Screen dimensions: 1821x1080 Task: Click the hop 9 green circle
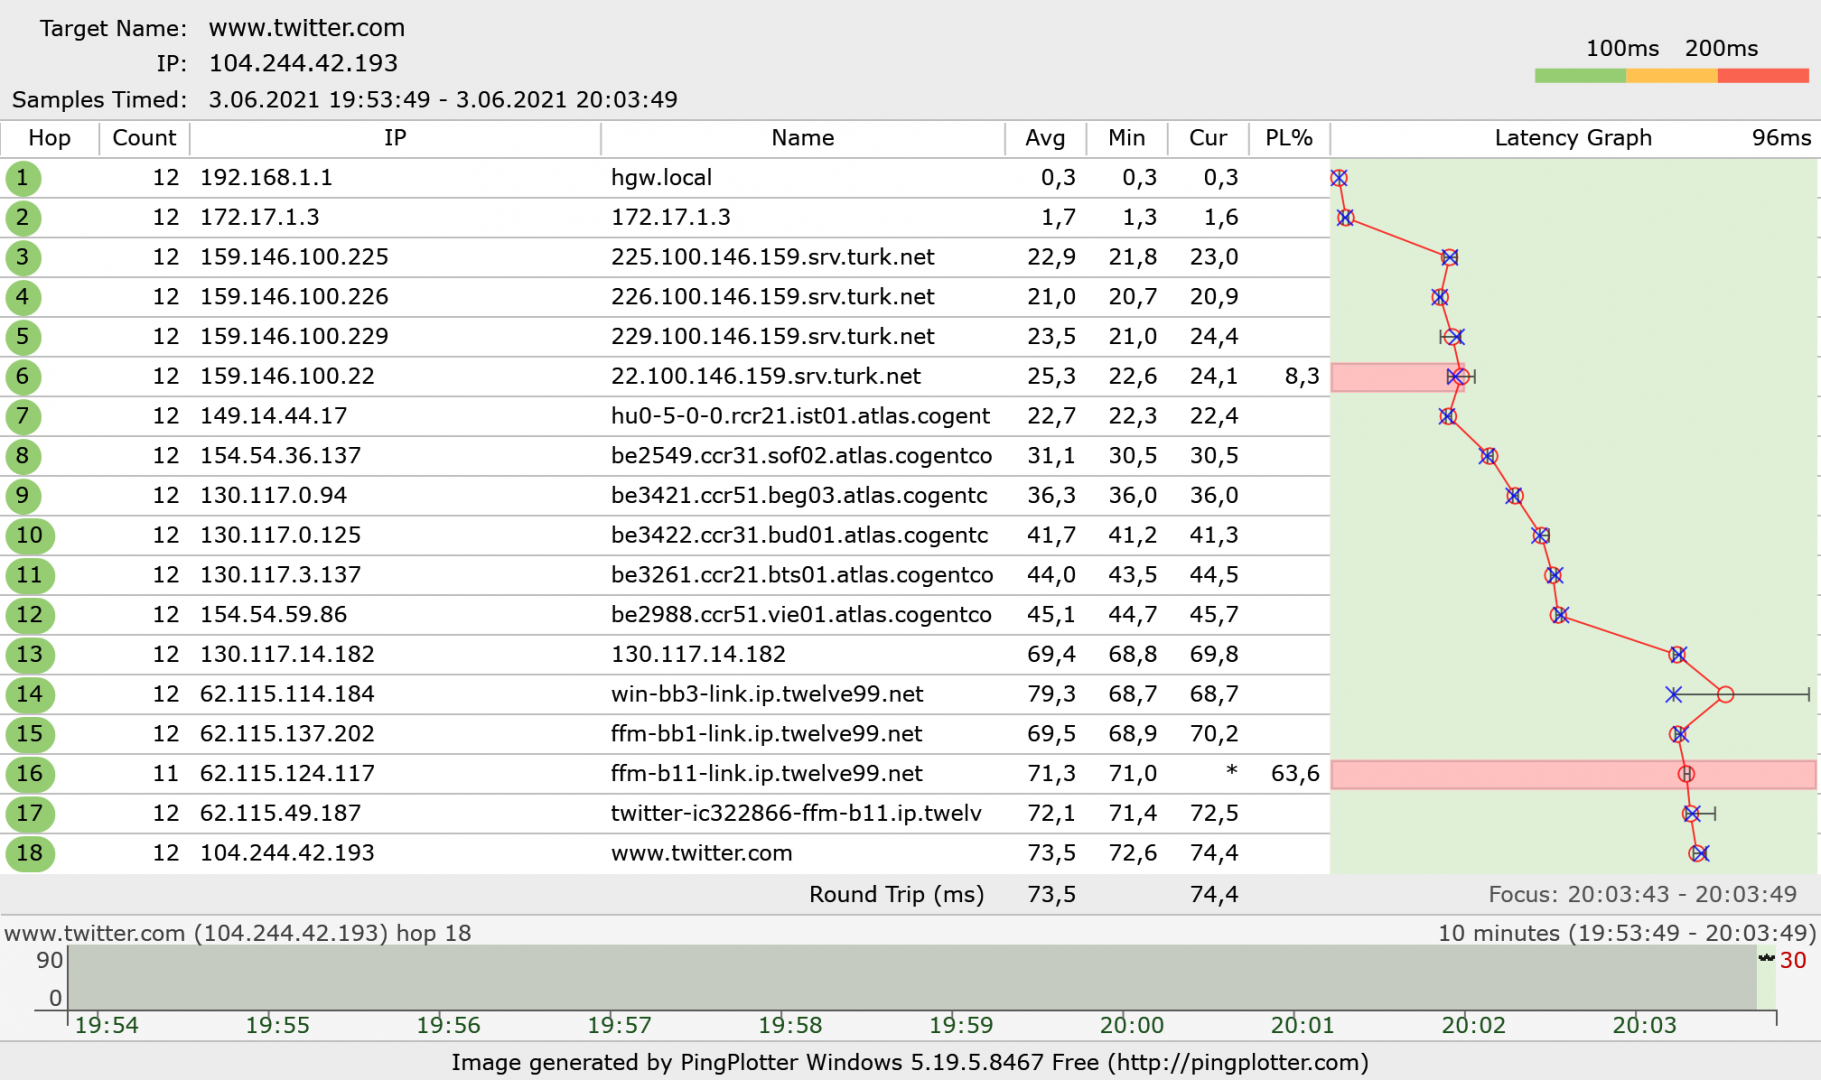click(x=22, y=496)
